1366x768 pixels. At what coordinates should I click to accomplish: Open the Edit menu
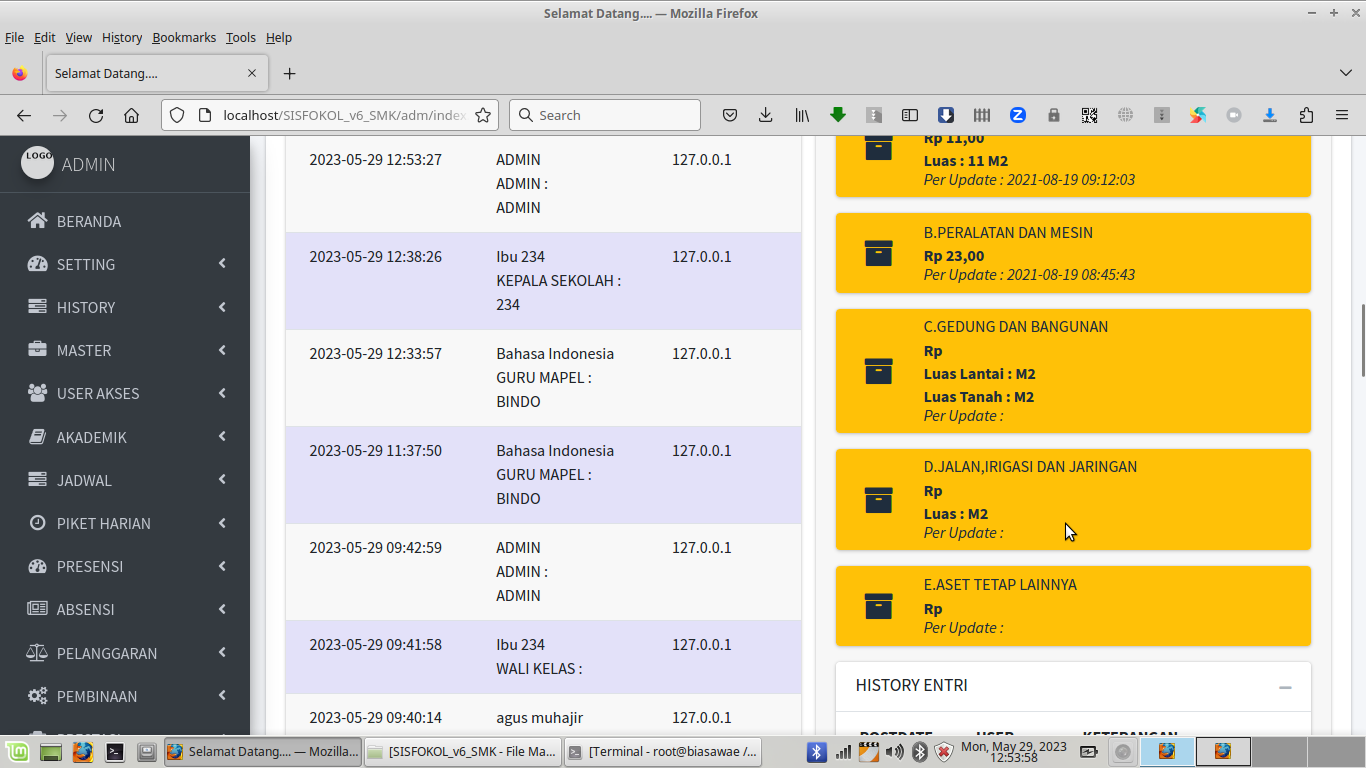click(x=45, y=37)
